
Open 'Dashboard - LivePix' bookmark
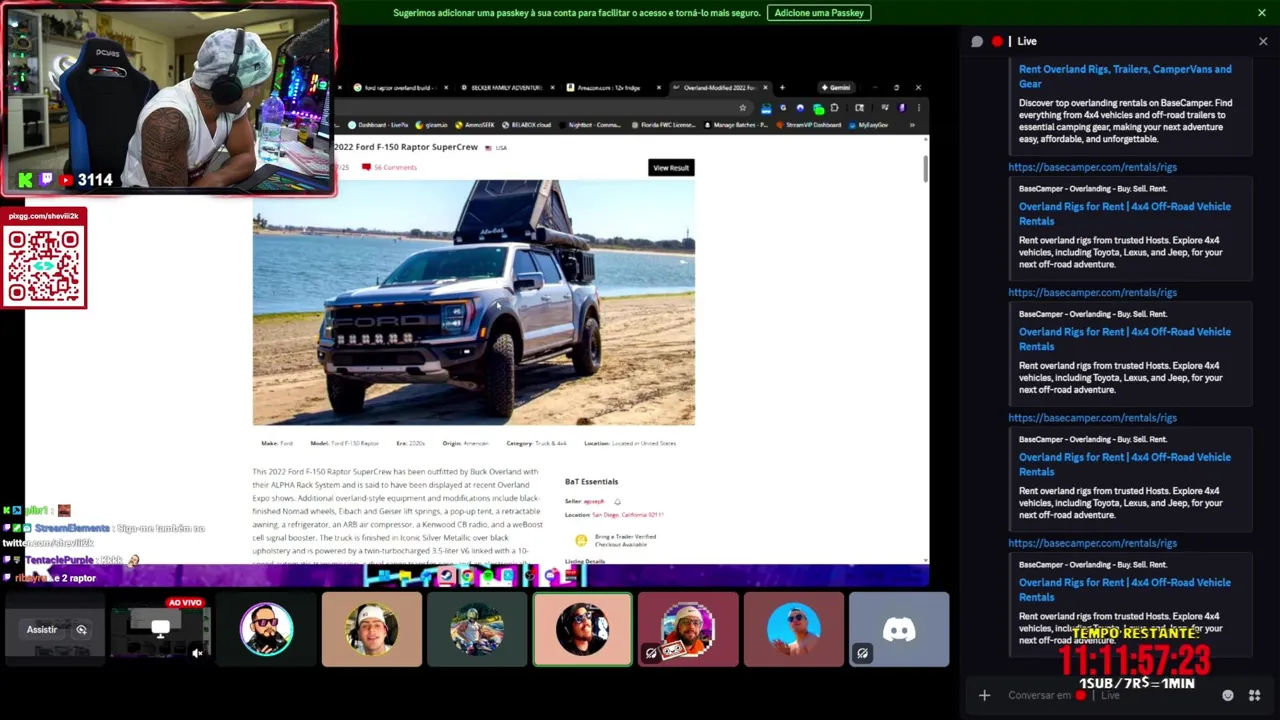click(x=379, y=125)
